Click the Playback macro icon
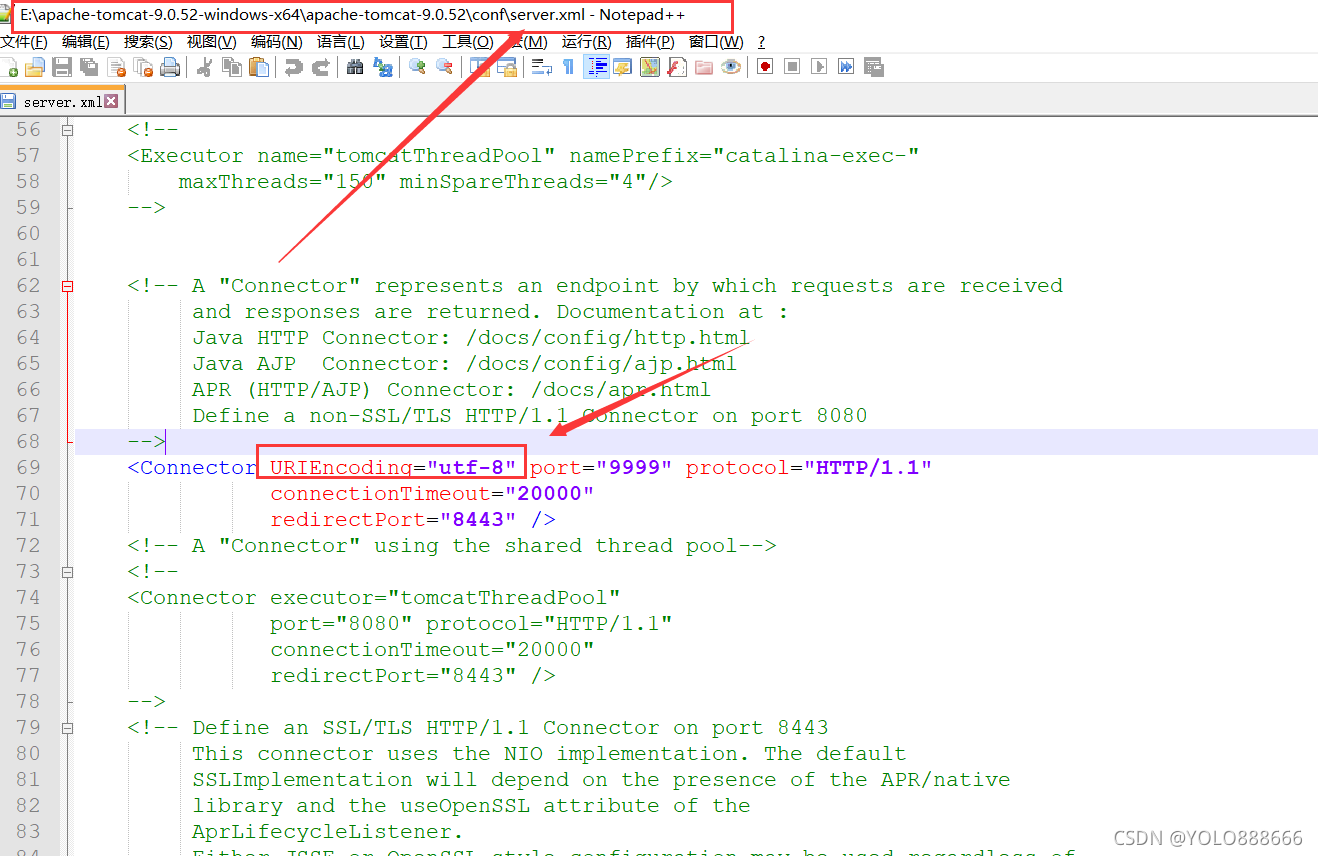The width and height of the screenshot is (1318, 856). (x=820, y=68)
